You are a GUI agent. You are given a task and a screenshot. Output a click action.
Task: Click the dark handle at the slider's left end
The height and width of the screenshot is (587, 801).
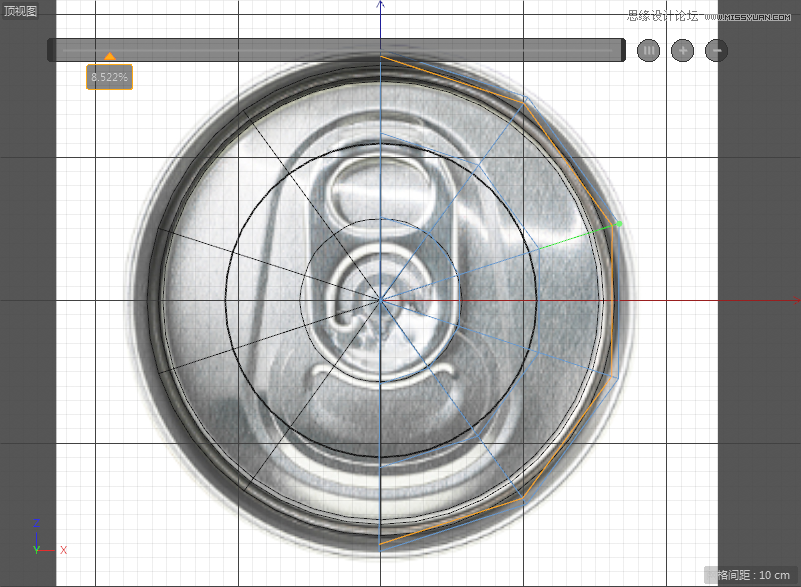pyautogui.click(x=52, y=49)
